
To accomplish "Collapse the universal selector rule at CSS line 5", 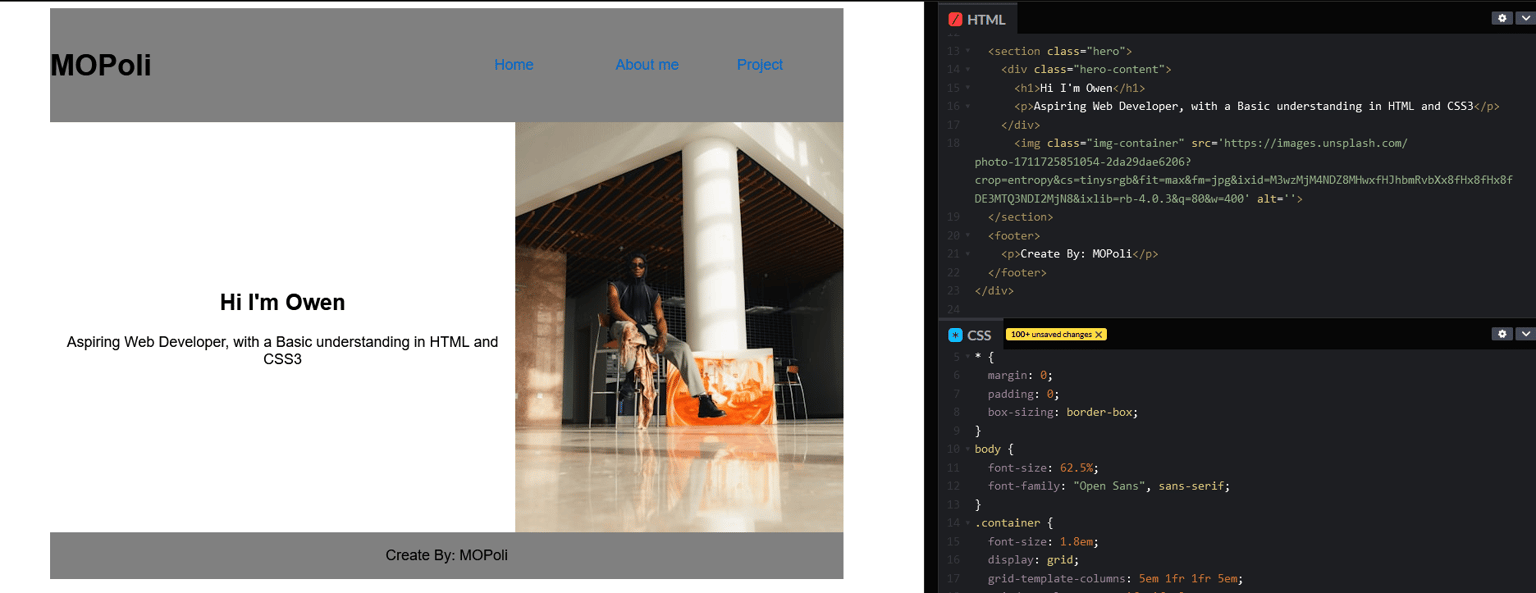I will click(x=968, y=357).
